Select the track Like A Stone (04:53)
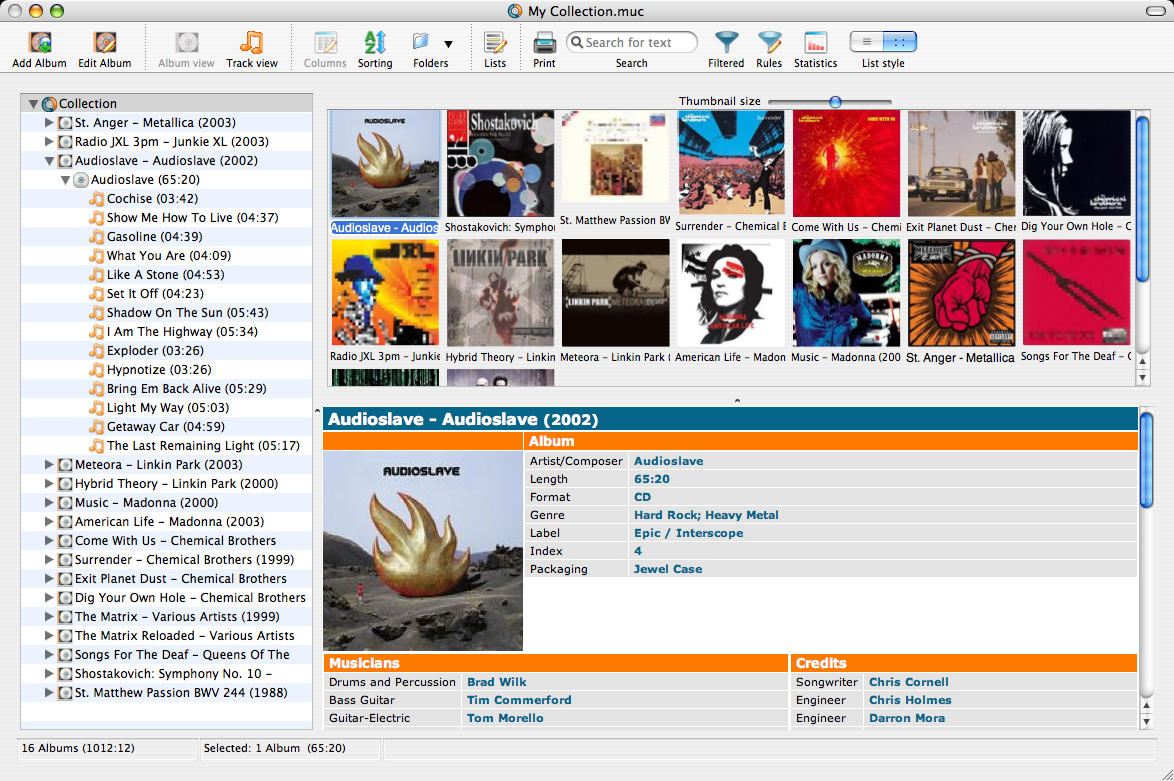1174x781 pixels. tap(165, 275)
